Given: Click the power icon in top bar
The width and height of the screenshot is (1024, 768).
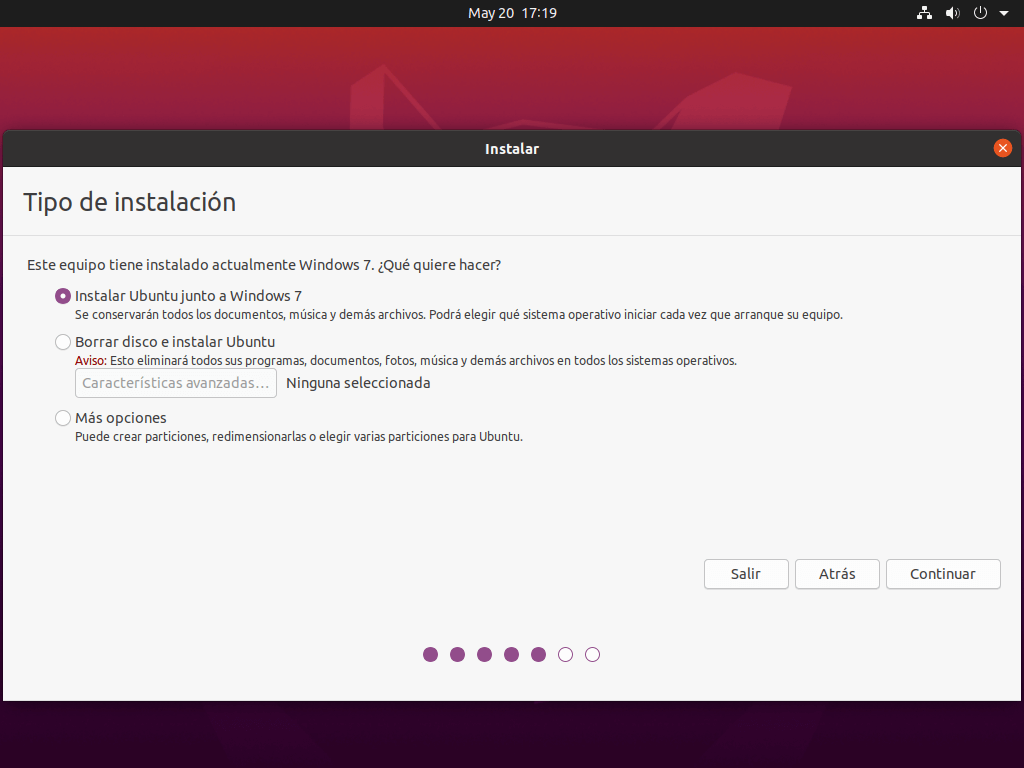Looking at the screenshot, I should click(980, 13).
